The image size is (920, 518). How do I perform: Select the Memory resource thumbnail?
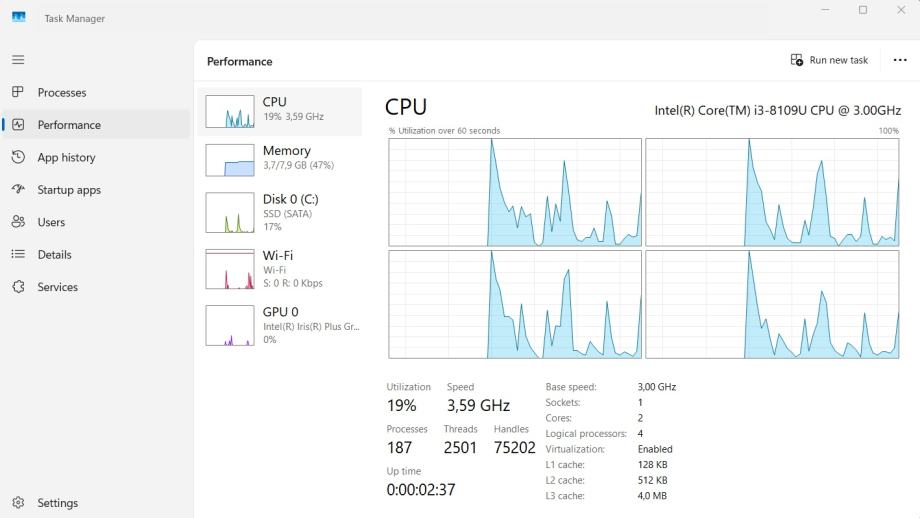tap(230, 160)
